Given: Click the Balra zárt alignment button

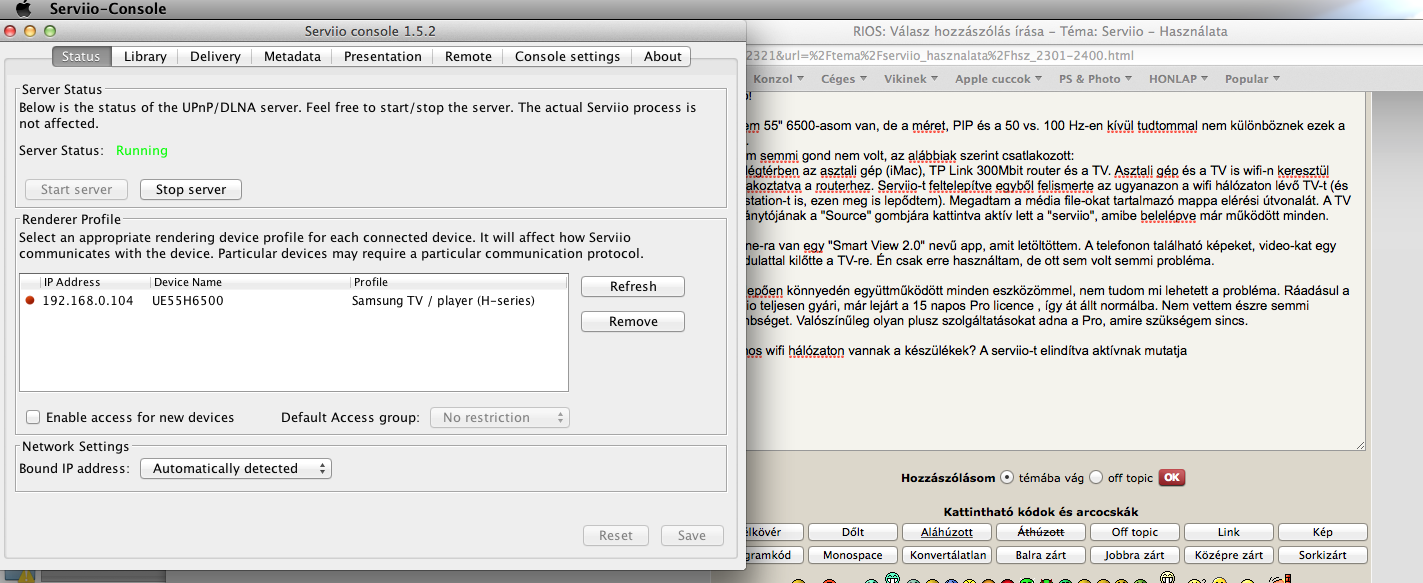Looking at the screenshot, I should point(1041,555).
